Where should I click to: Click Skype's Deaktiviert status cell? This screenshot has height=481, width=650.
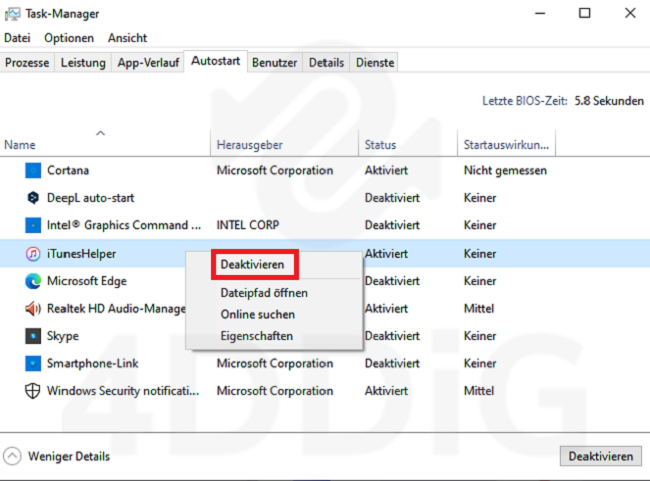(392, 336)
